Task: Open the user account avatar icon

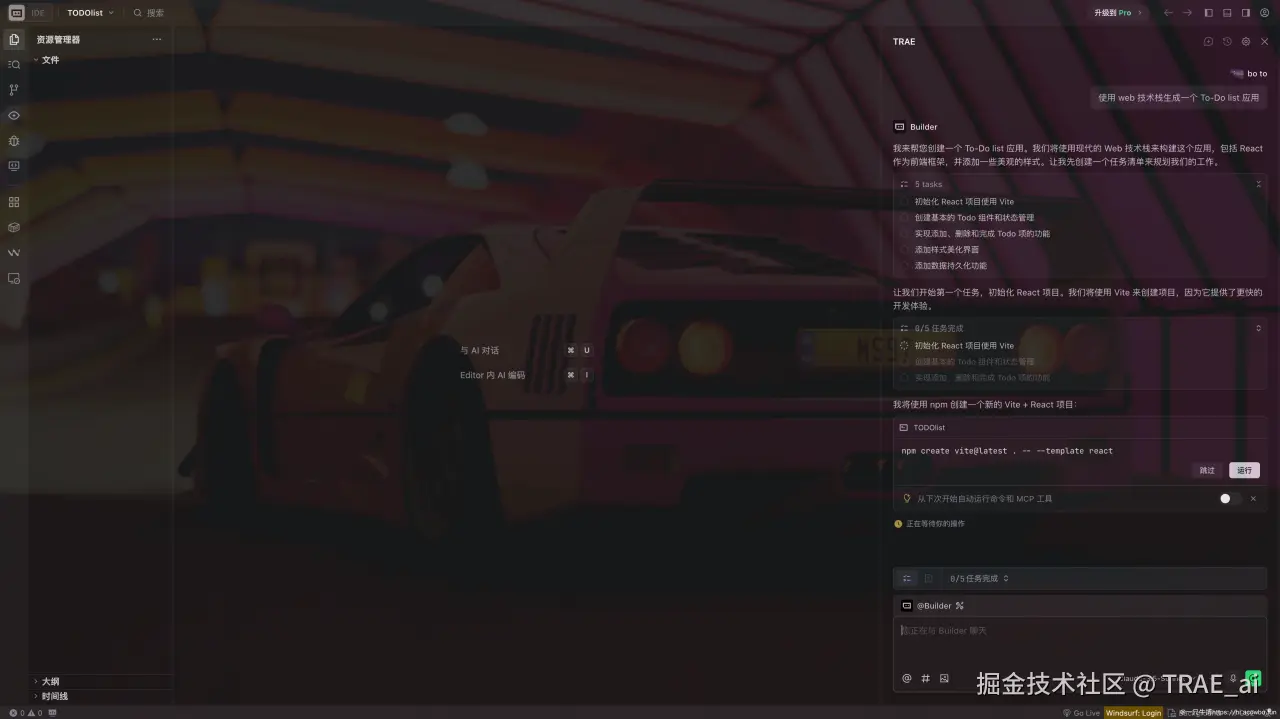Action: tap(1264, 13)
